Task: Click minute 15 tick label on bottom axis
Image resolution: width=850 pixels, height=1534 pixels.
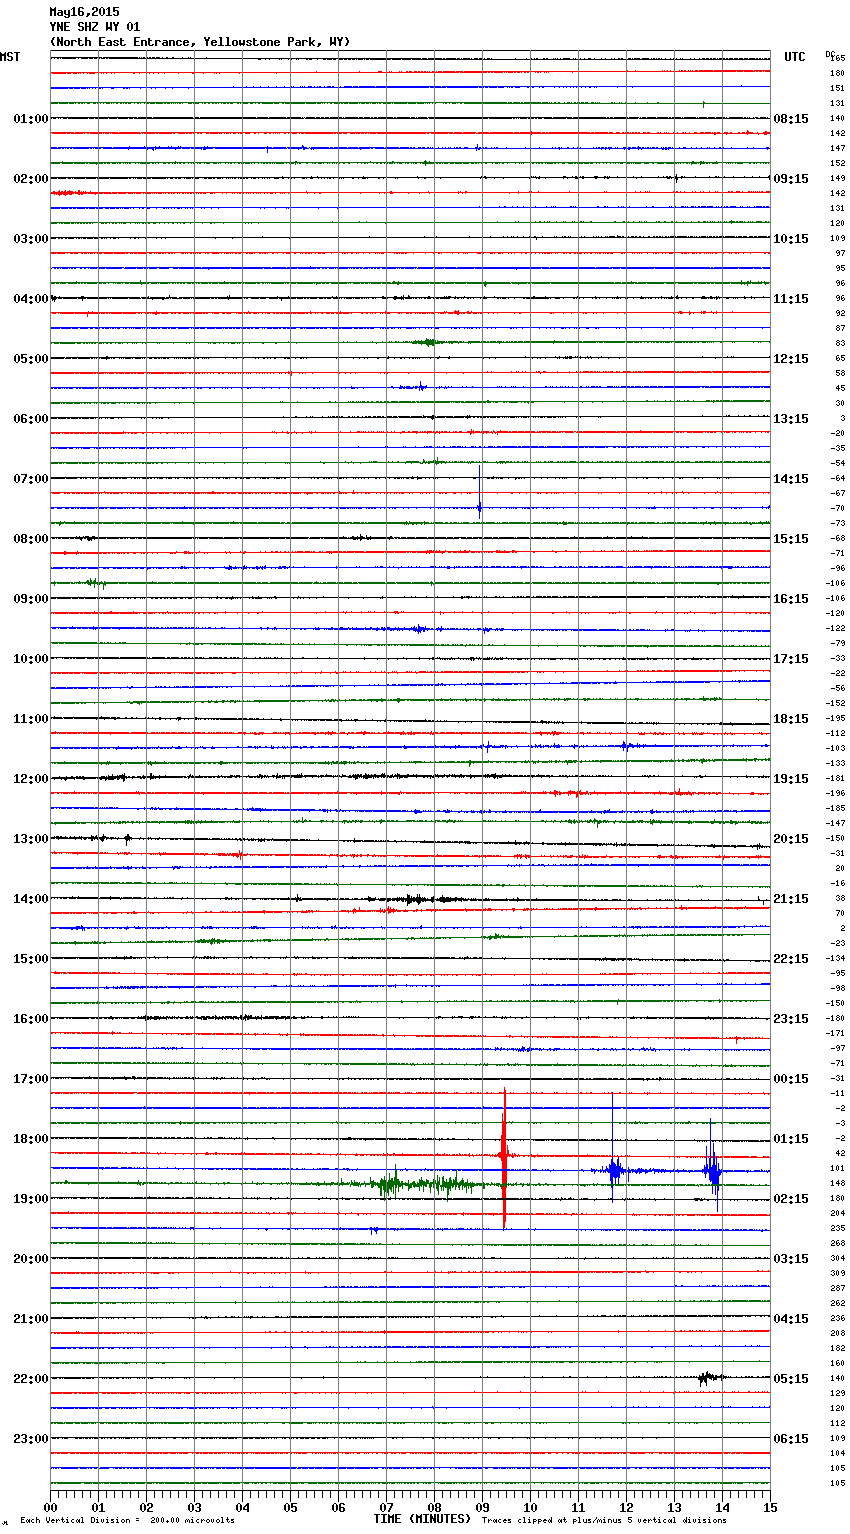Action: tap(770, 1507)
